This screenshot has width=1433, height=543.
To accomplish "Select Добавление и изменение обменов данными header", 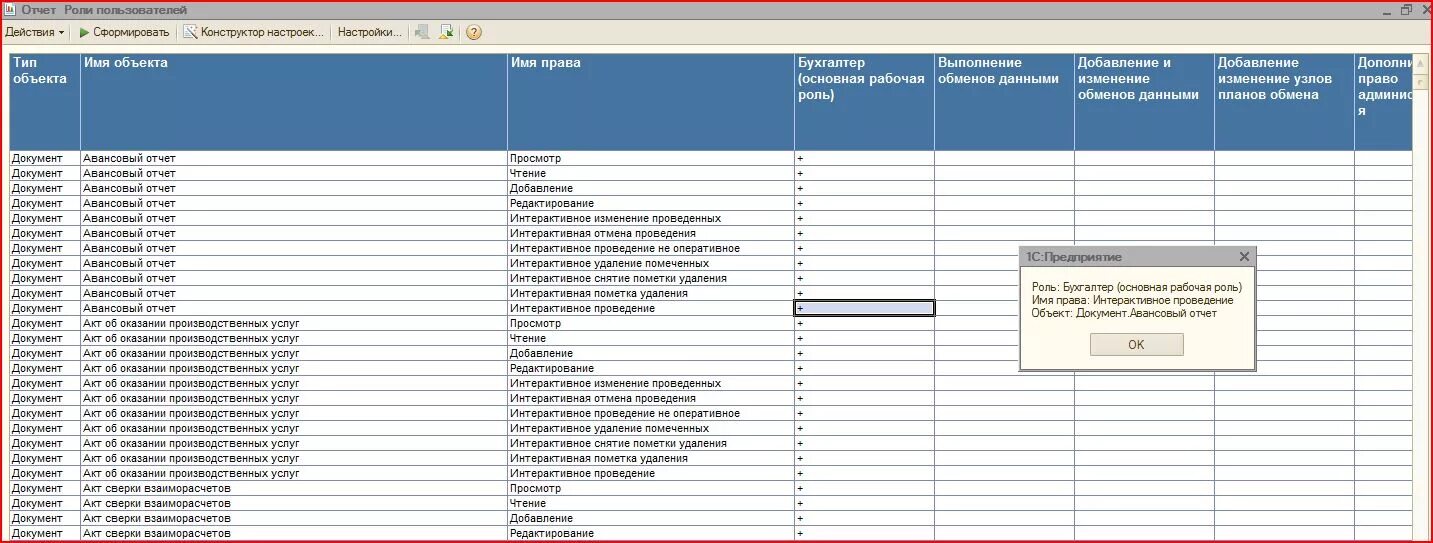I will 1145,102.
